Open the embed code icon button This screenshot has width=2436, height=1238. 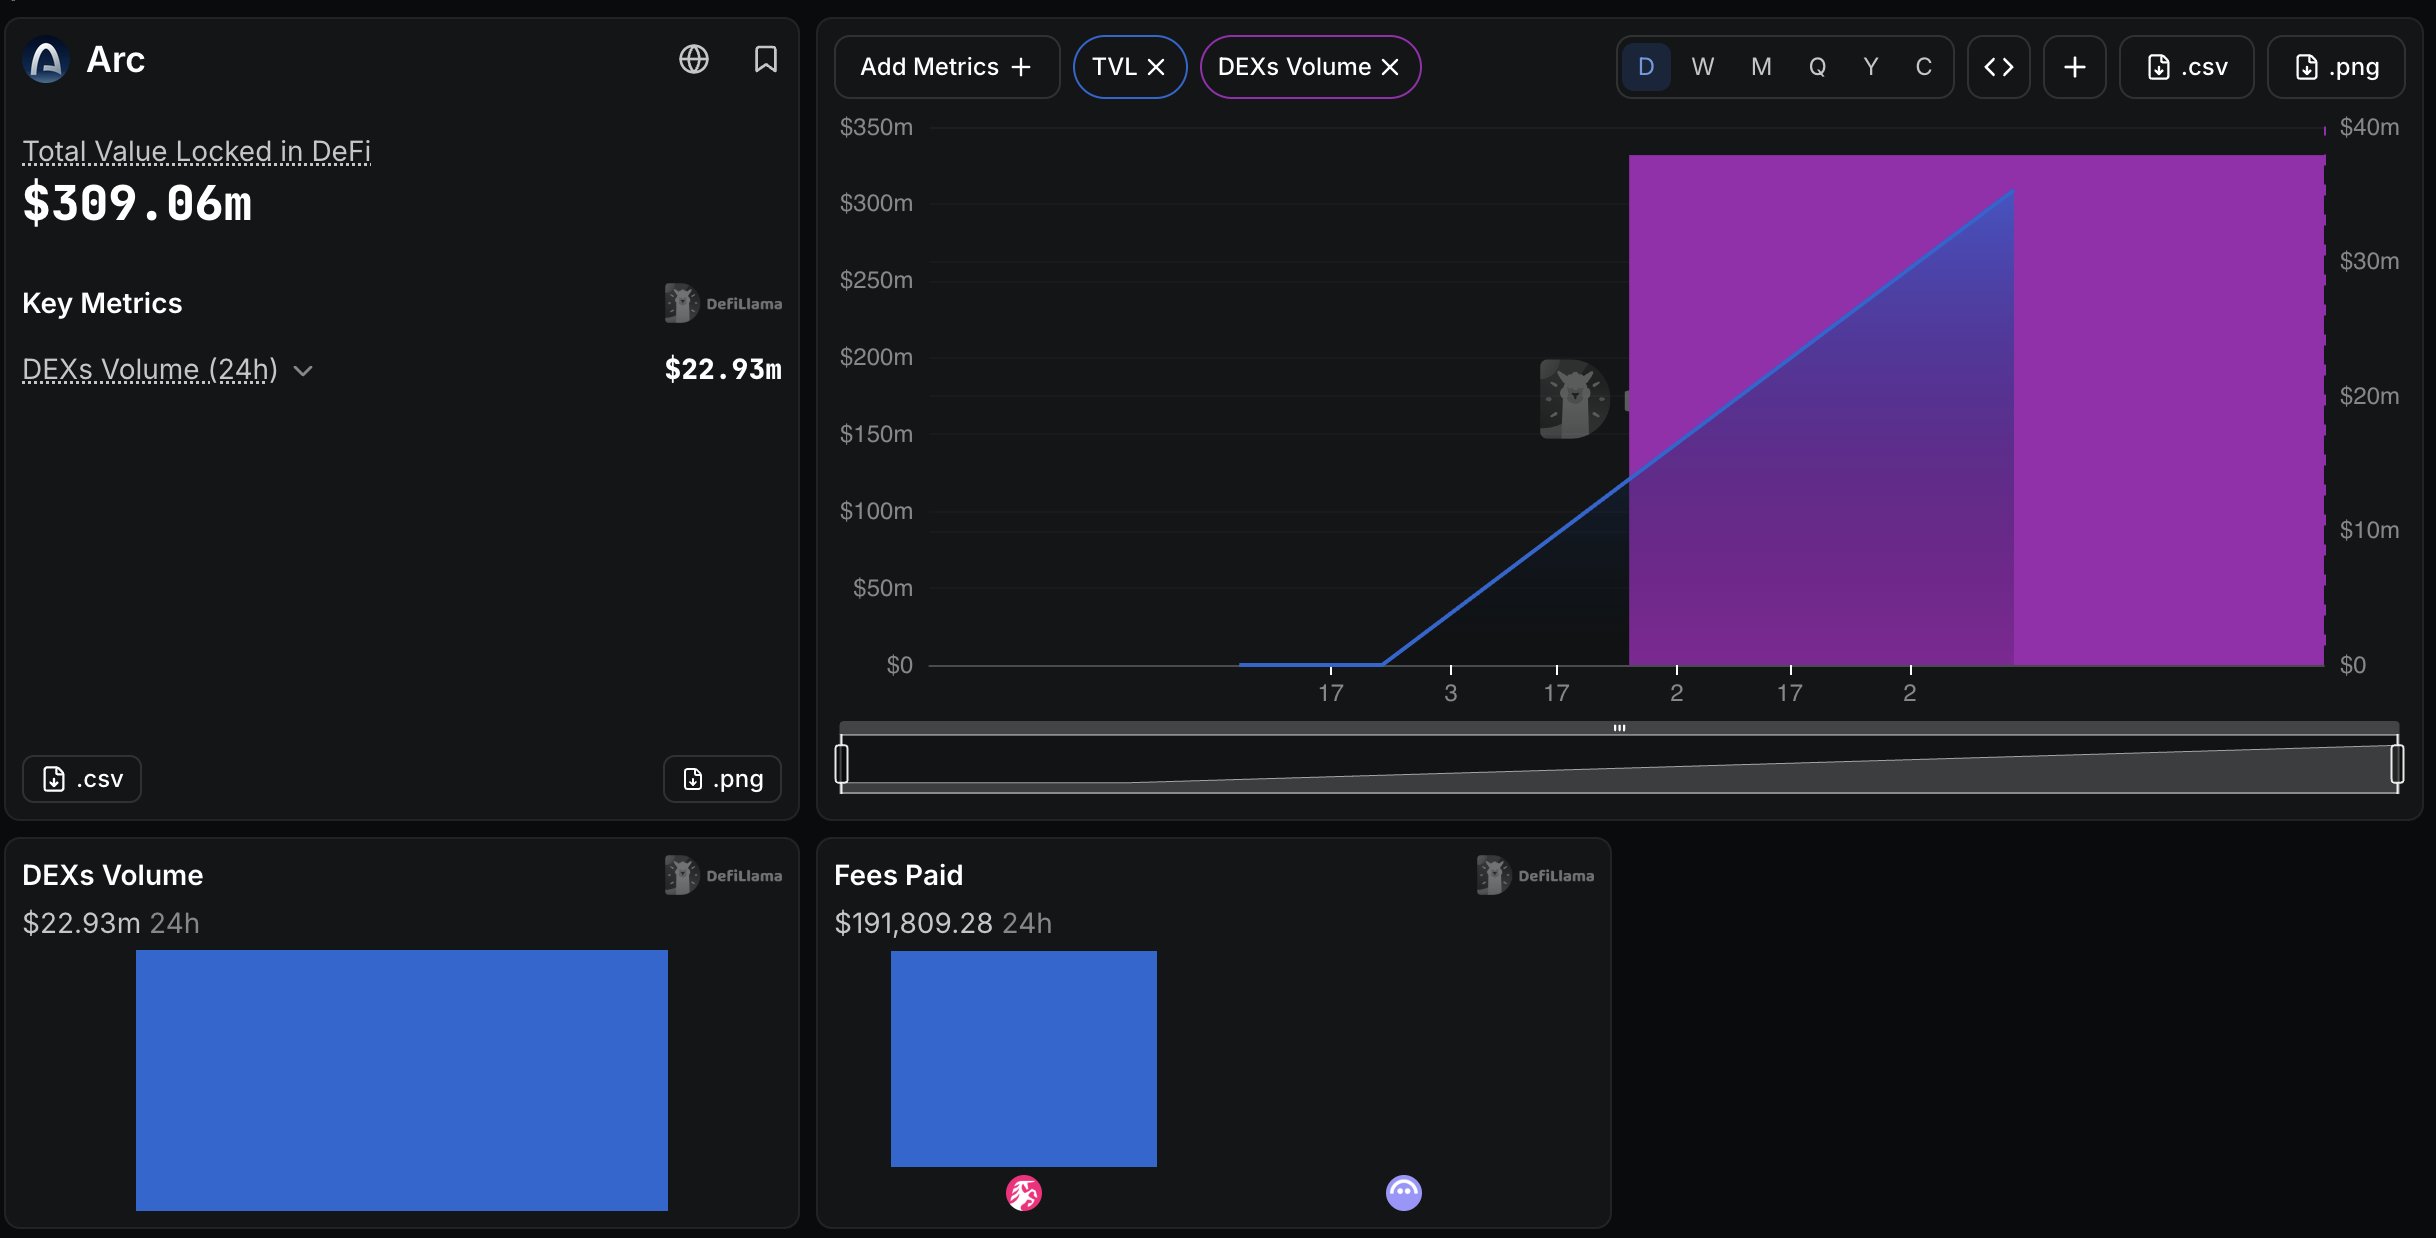1999,67
